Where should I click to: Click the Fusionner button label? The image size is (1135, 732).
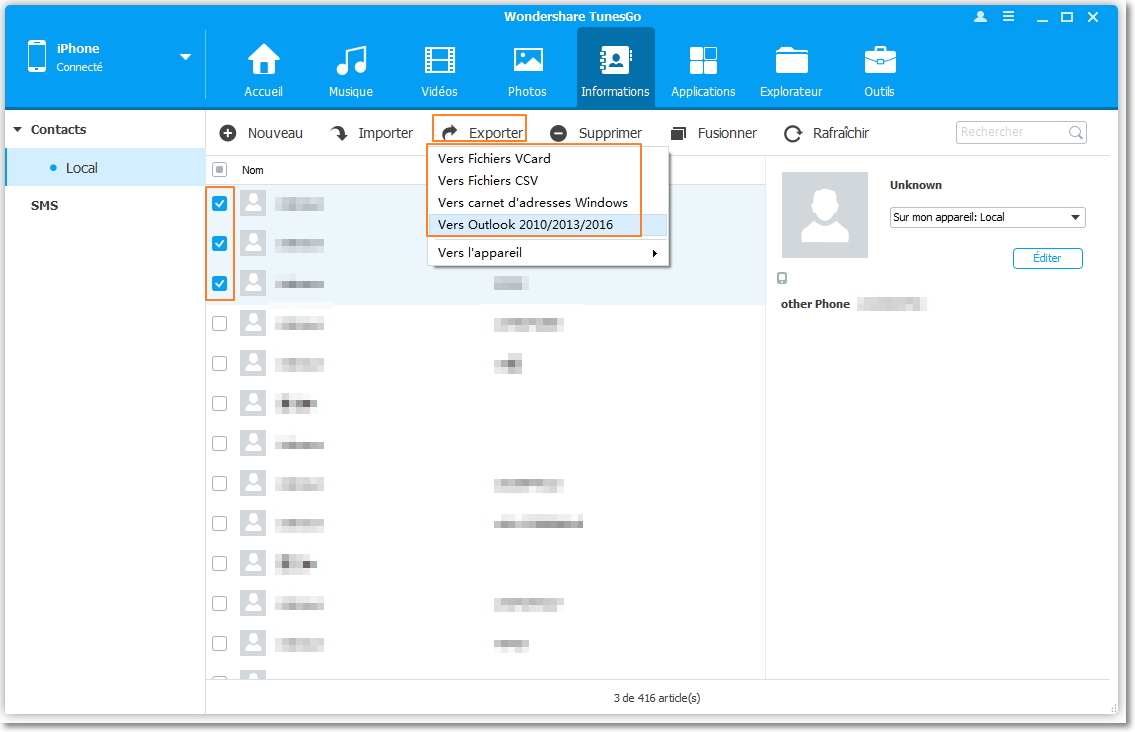point(727,133)
